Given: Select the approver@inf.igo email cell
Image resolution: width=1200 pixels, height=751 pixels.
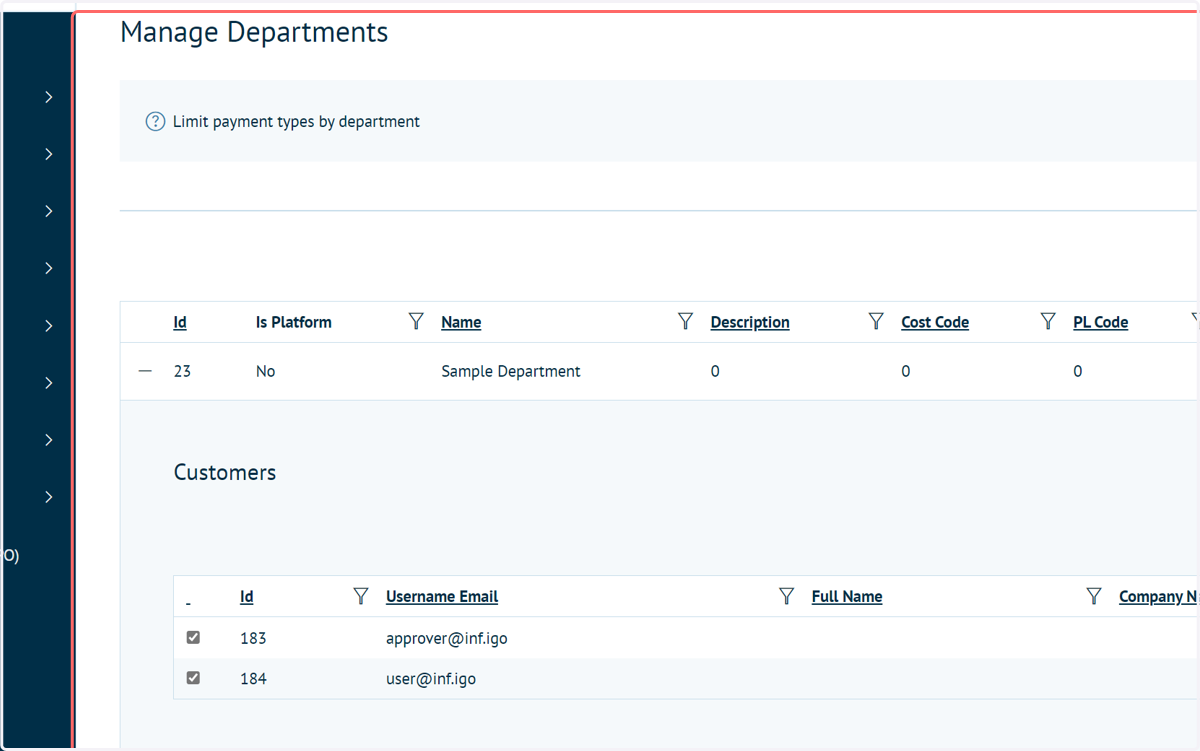Looking at the screenshot, I should click(447, 638).
